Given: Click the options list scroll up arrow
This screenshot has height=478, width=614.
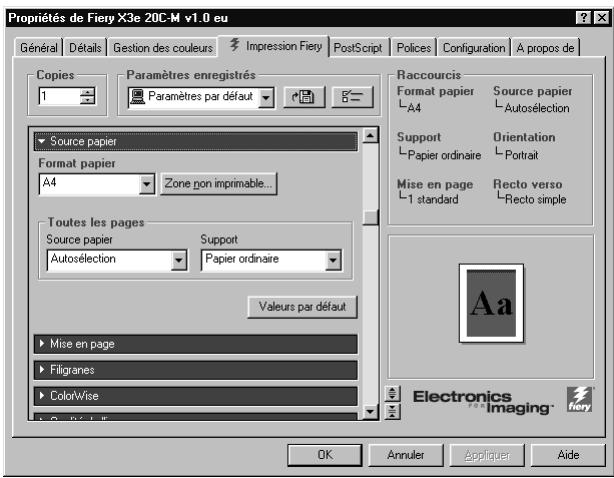Looking at the screenshot, I should point(370,135).
